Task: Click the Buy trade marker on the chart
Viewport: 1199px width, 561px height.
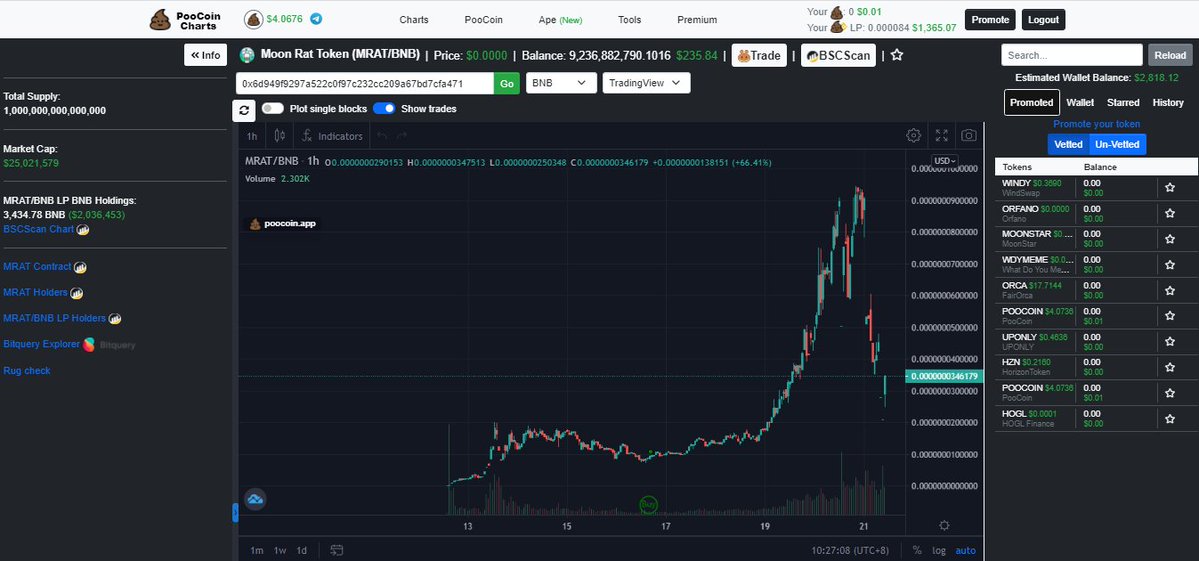Action: pos(648,505)
